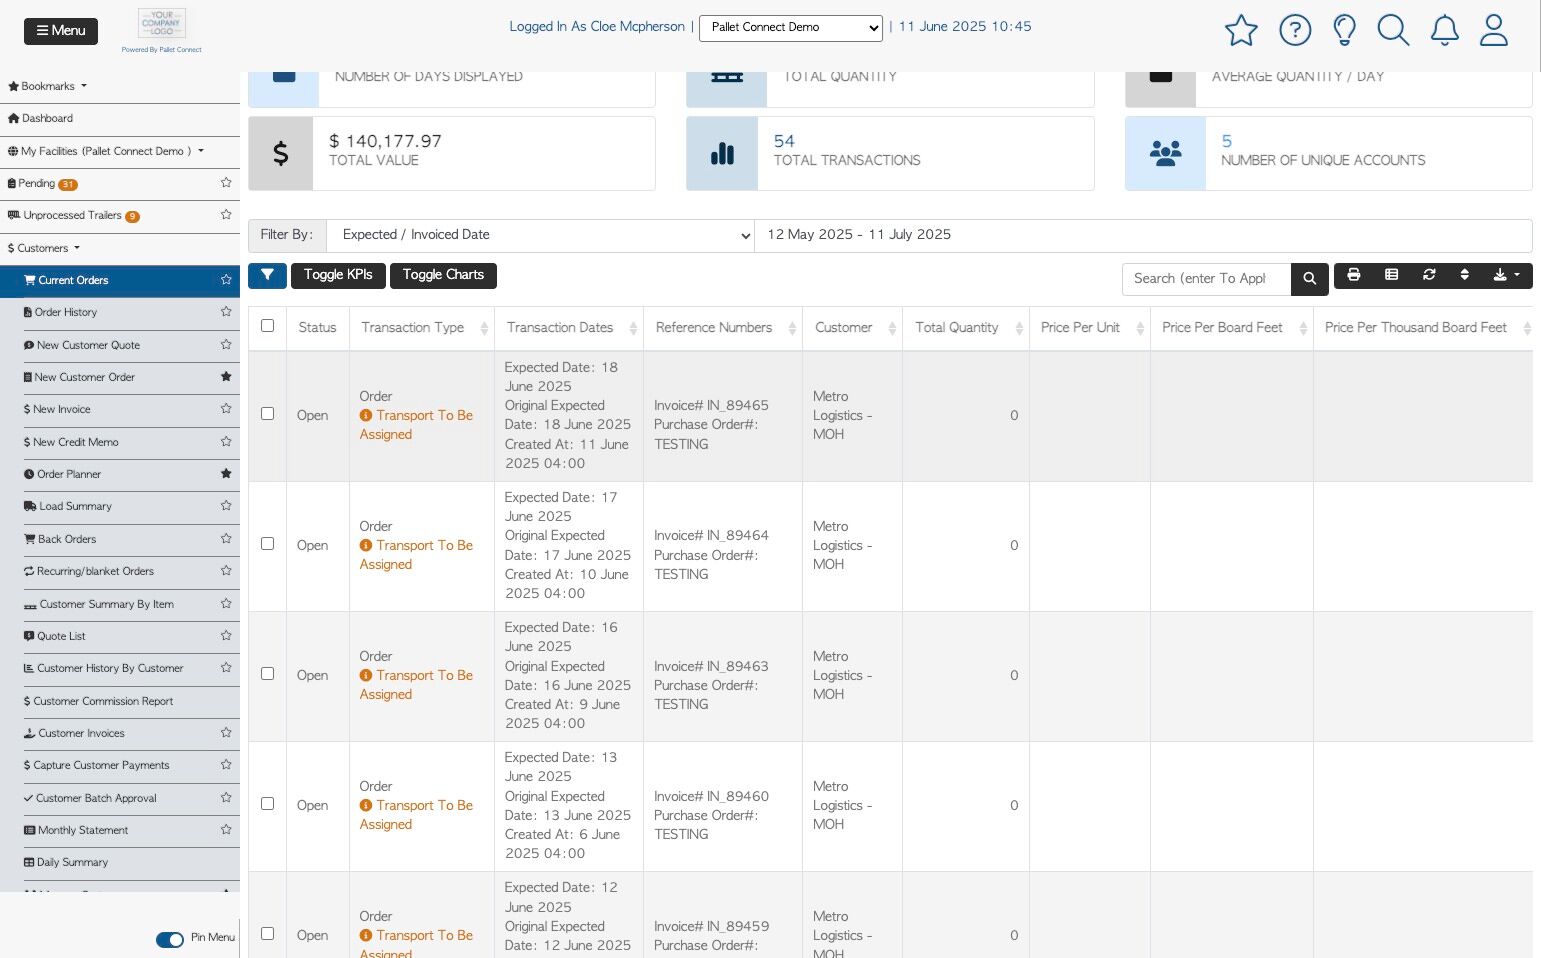Check the select-all checkbox in table header
The height and width of the screenshot is (958, 1541).
point(267,326)
